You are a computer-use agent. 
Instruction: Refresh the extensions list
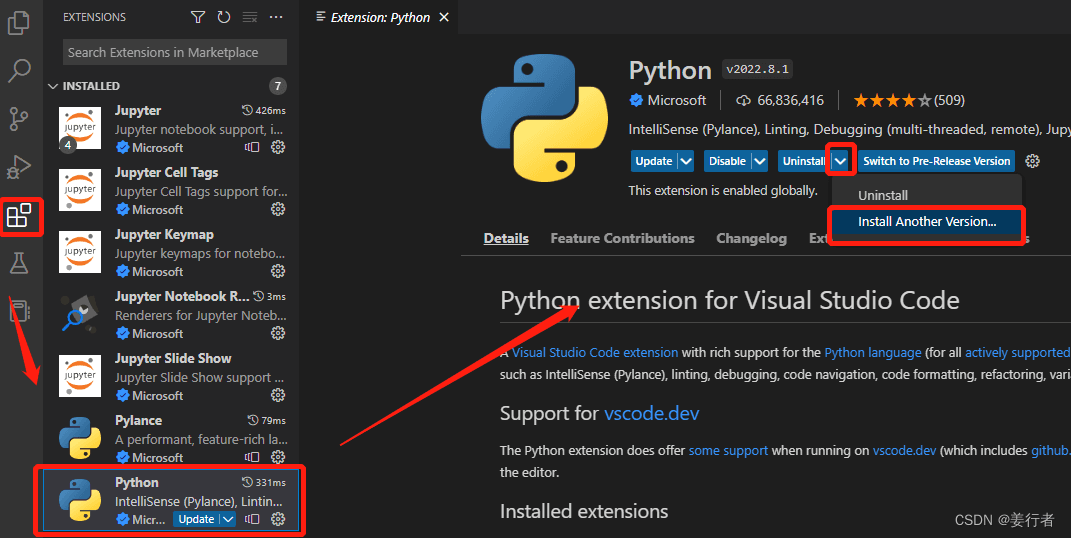click(223, 17)
